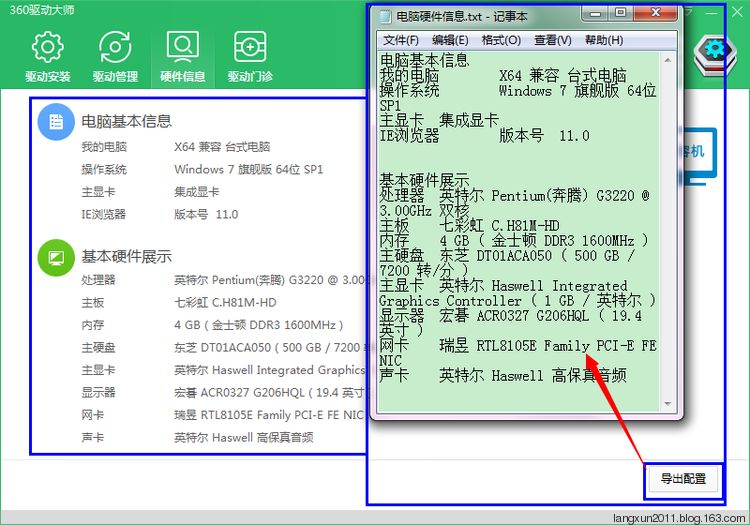Close the Notepad window
The width and height of the screenshot is (750, 525).
click(x=655, y=13)
